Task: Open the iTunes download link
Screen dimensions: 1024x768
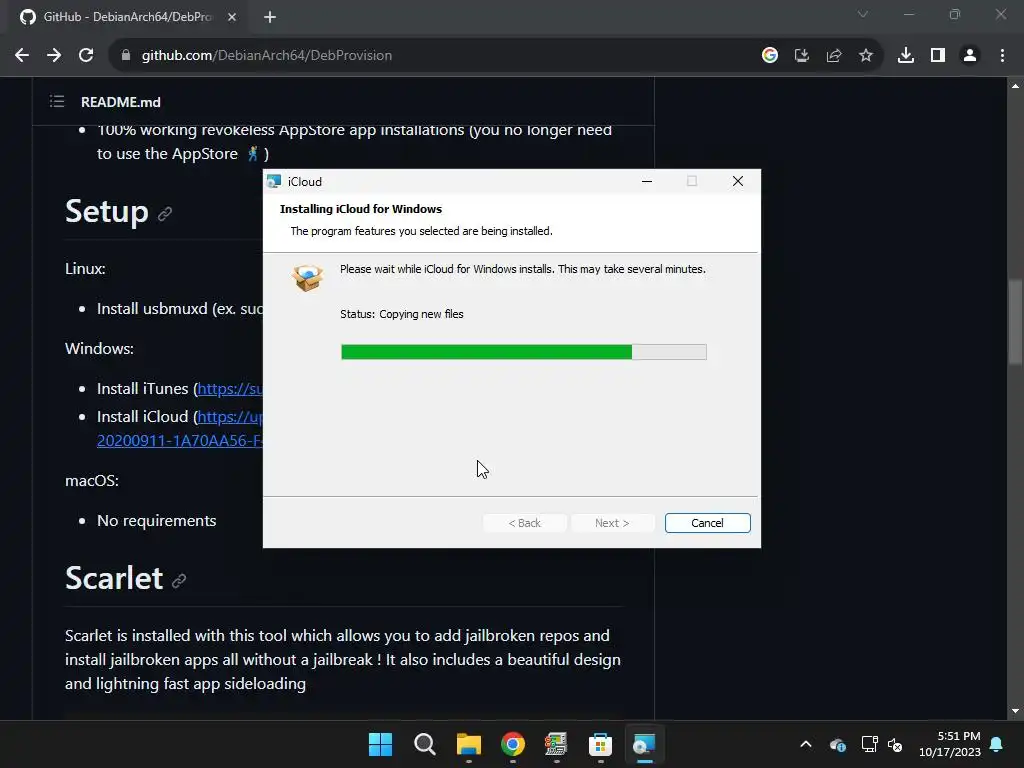Action: [230, 389]
